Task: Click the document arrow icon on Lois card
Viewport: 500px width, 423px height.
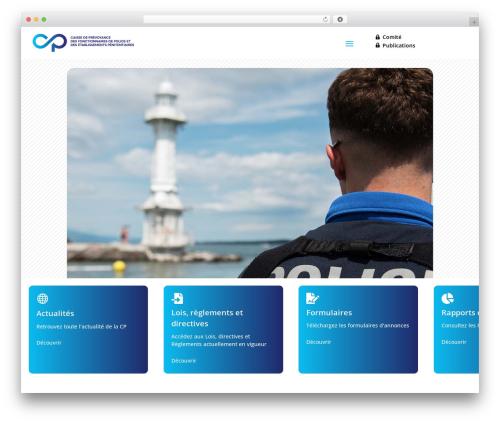Action: (x=177, y=298)
